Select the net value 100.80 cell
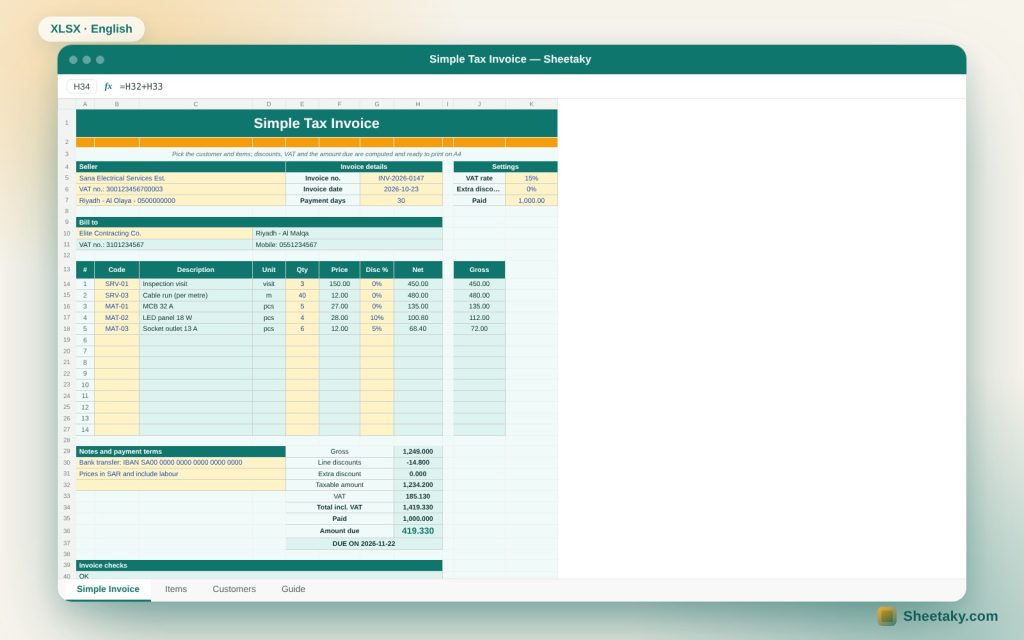 [x=418, y=317]
